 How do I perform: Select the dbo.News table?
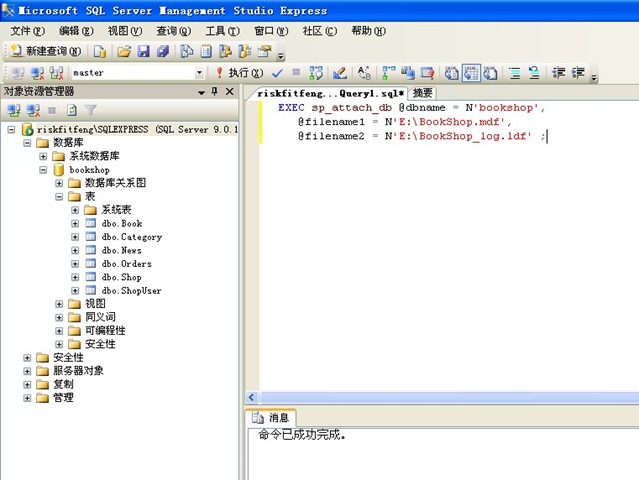121,250
